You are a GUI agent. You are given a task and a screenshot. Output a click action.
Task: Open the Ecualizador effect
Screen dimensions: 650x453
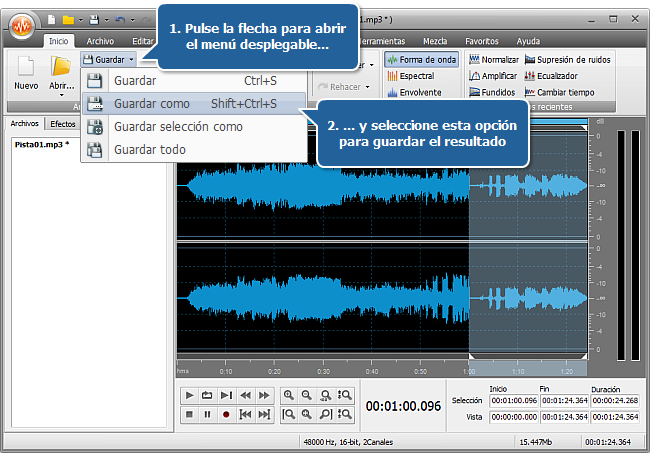pyautogui.click(x=551, y=76)
